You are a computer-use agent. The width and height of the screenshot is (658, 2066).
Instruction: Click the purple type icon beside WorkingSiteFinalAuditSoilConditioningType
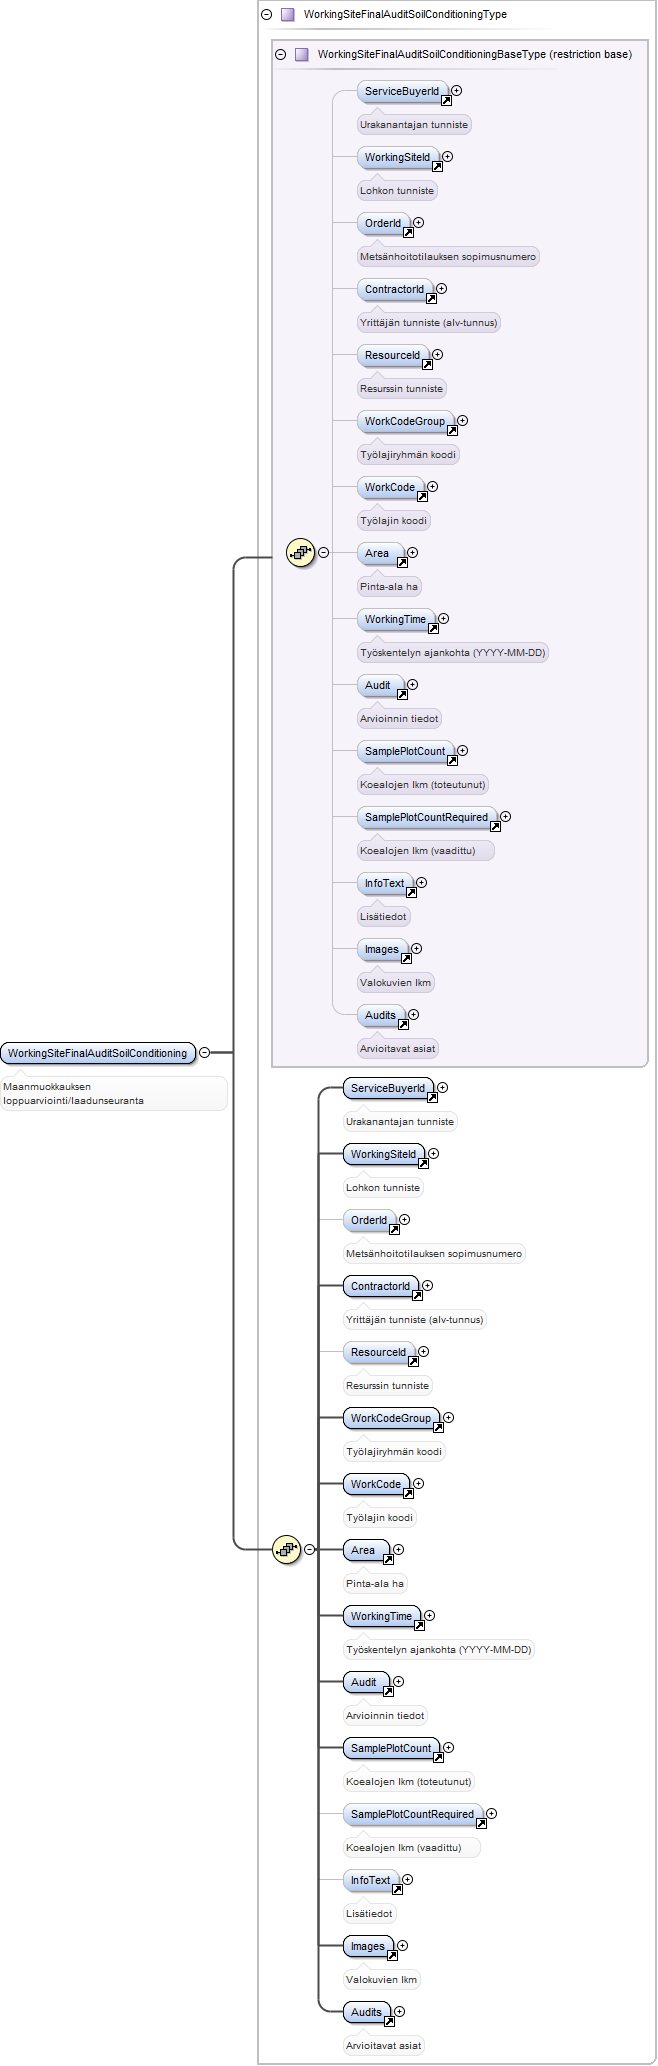(x=288, y=15)
